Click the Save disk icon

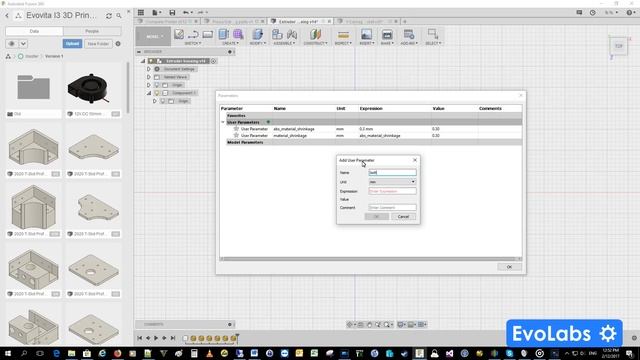172,13
